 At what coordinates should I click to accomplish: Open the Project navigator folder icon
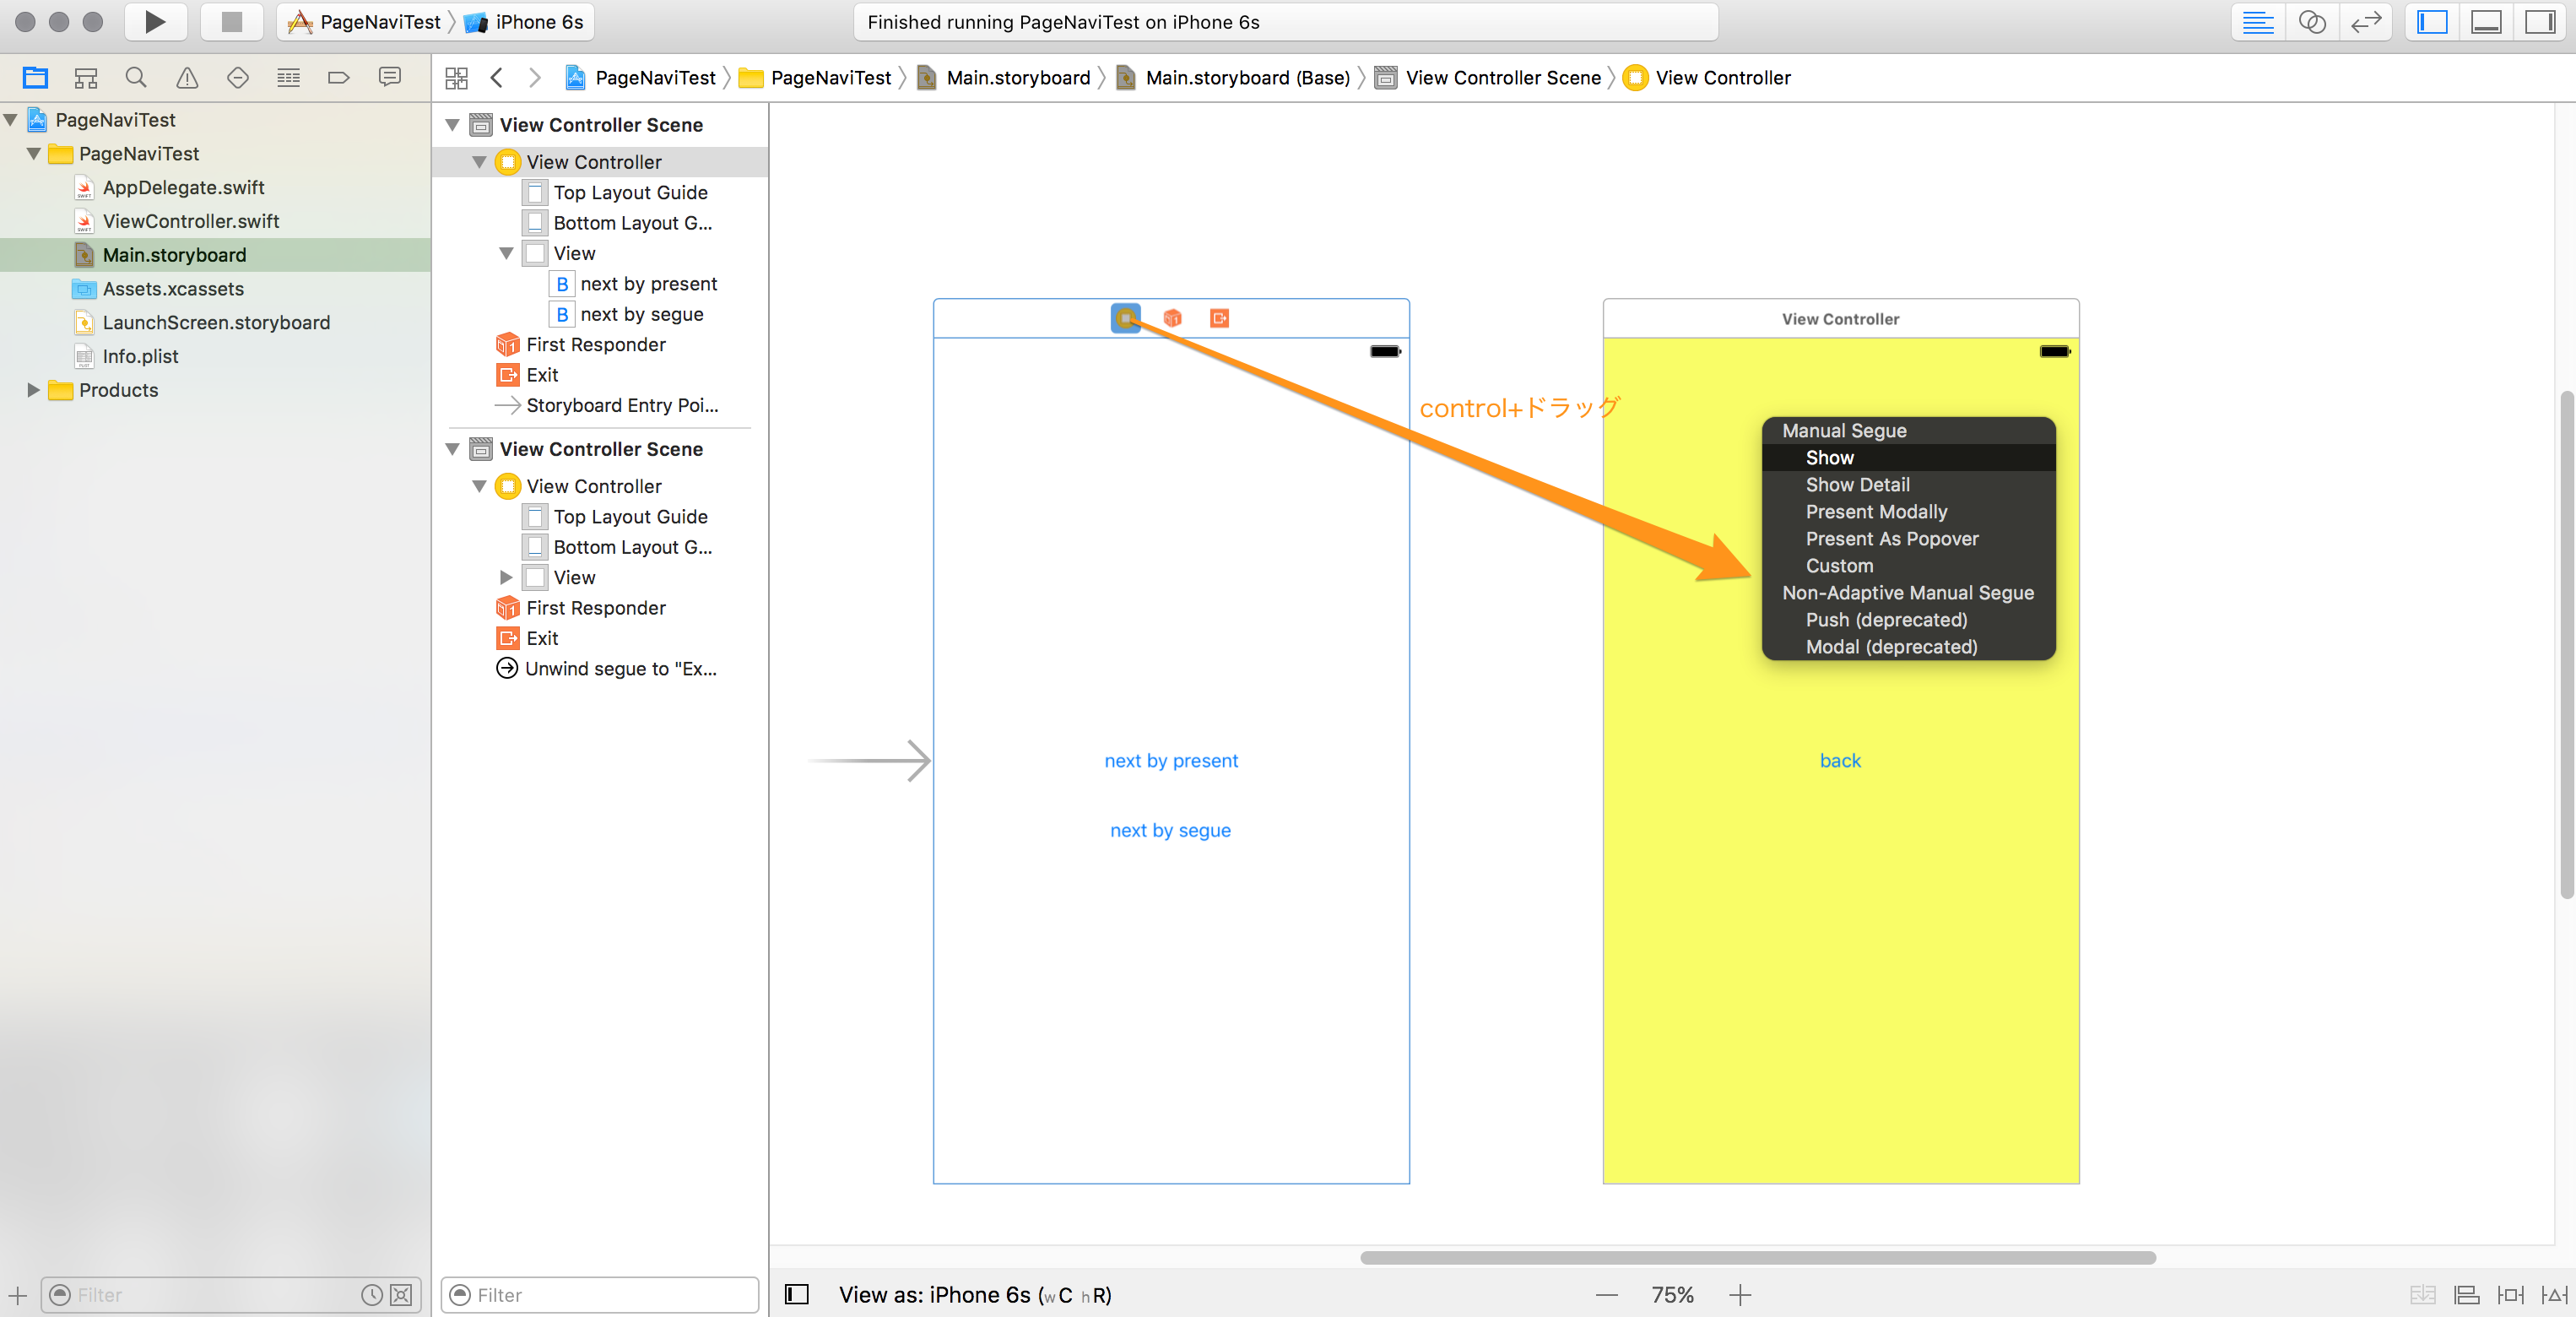coord(35,77)
